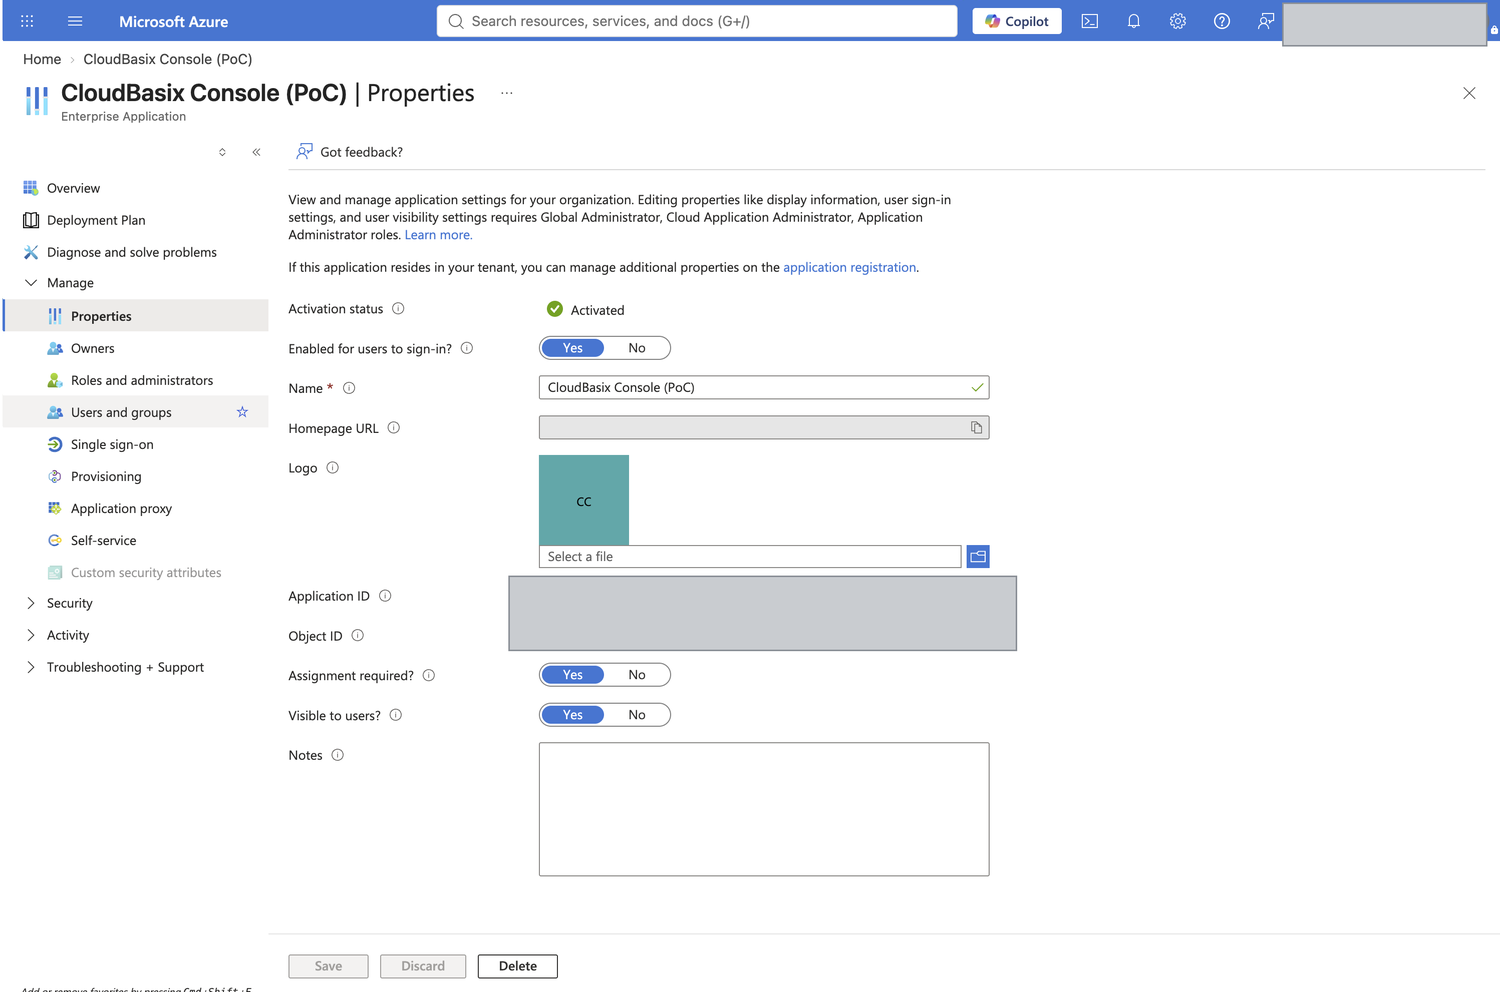Click the Select a file input
The height and width of the screenshot is (992, 1500).
coord(750,556)
